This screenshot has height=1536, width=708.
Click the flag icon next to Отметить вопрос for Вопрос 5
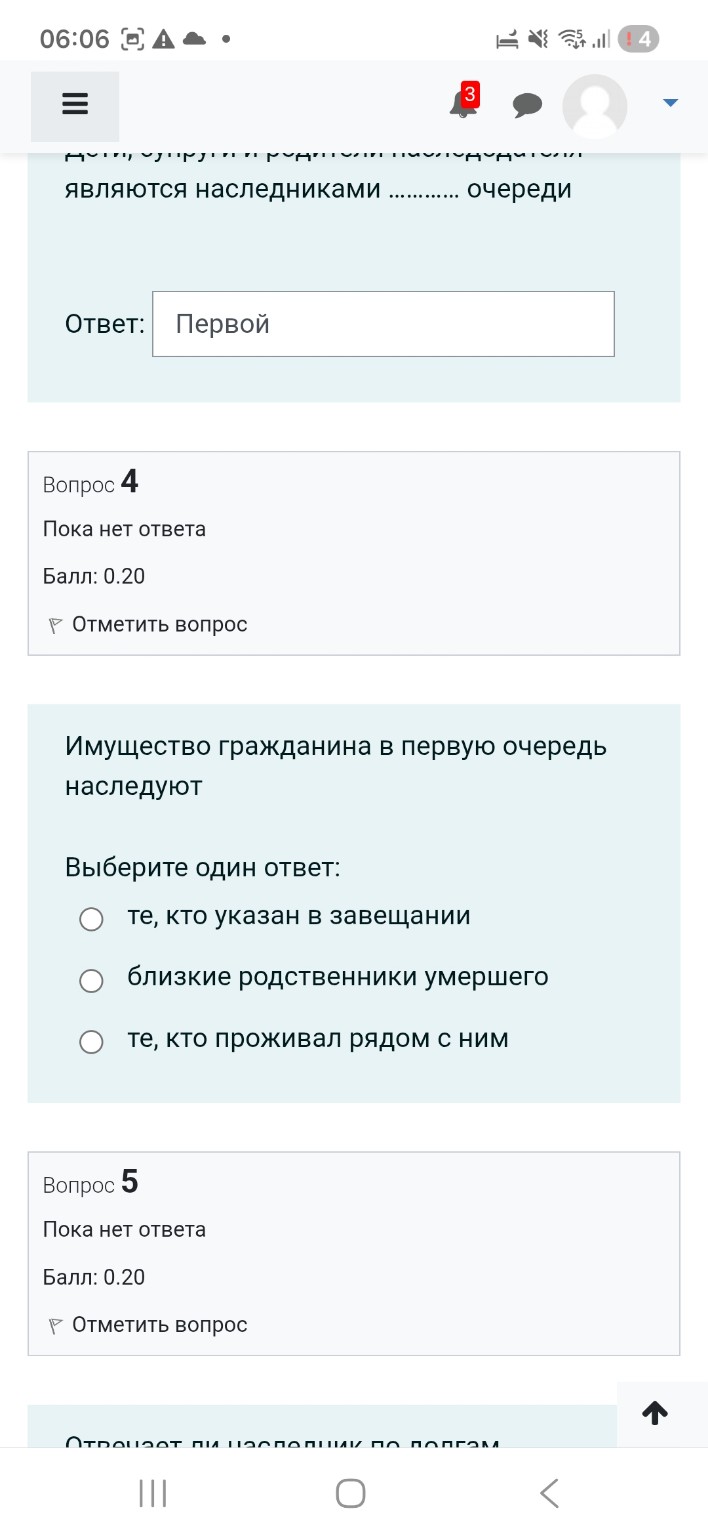pos(55,1324)
